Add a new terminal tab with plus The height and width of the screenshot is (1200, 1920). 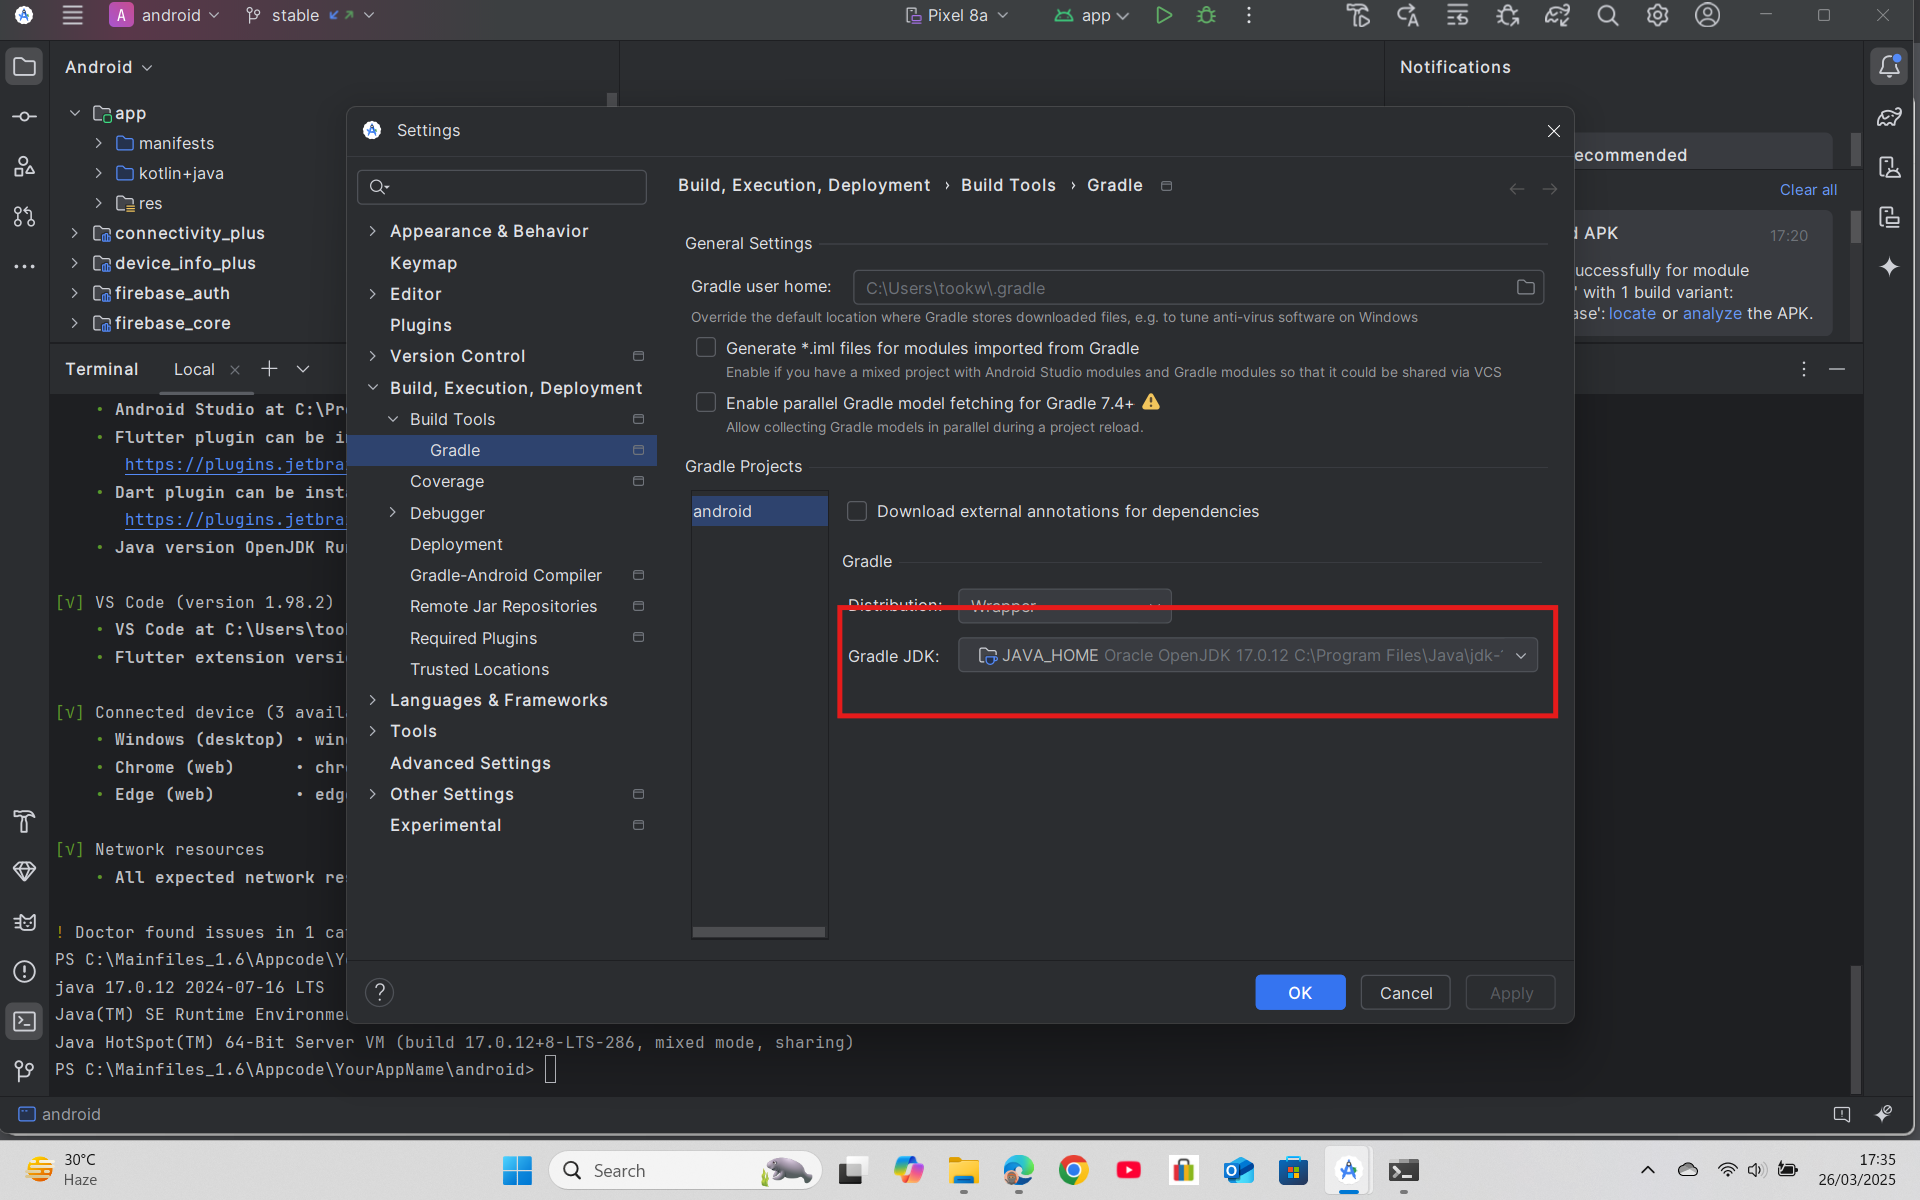tap(269, 369)
